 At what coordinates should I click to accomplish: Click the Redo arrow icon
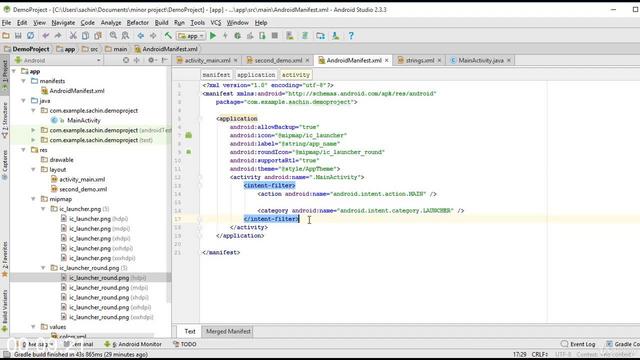point(58,36)
